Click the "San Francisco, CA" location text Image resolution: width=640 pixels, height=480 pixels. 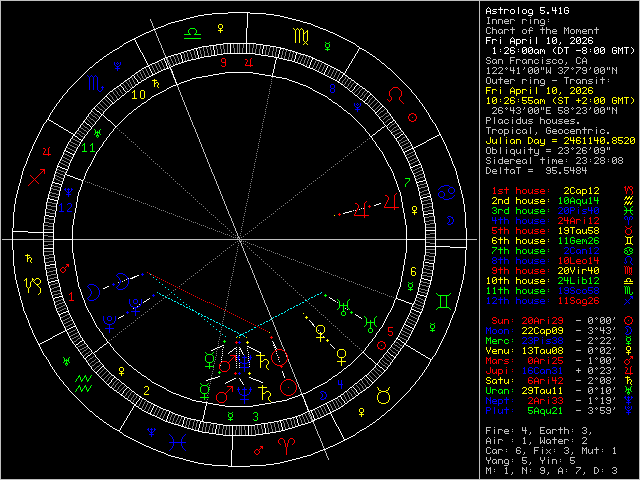tap(536, 60)
